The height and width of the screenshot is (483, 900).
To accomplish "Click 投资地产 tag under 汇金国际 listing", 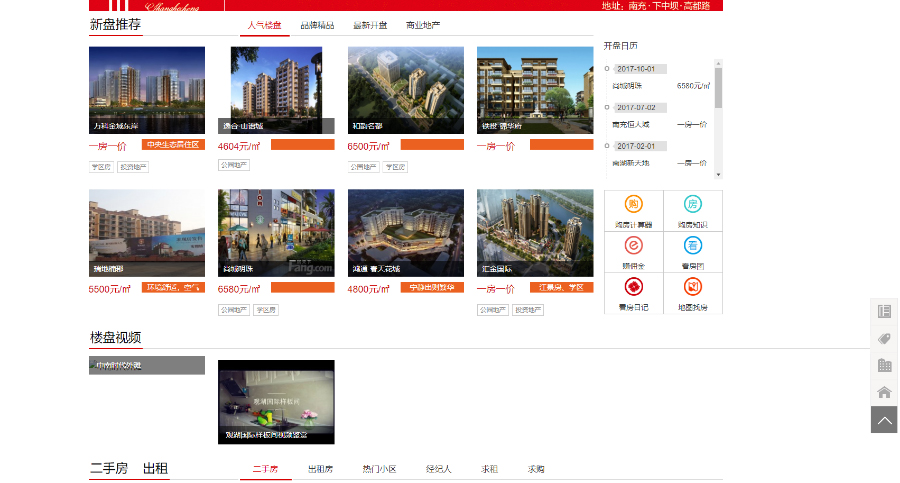I will pos(528,310).
